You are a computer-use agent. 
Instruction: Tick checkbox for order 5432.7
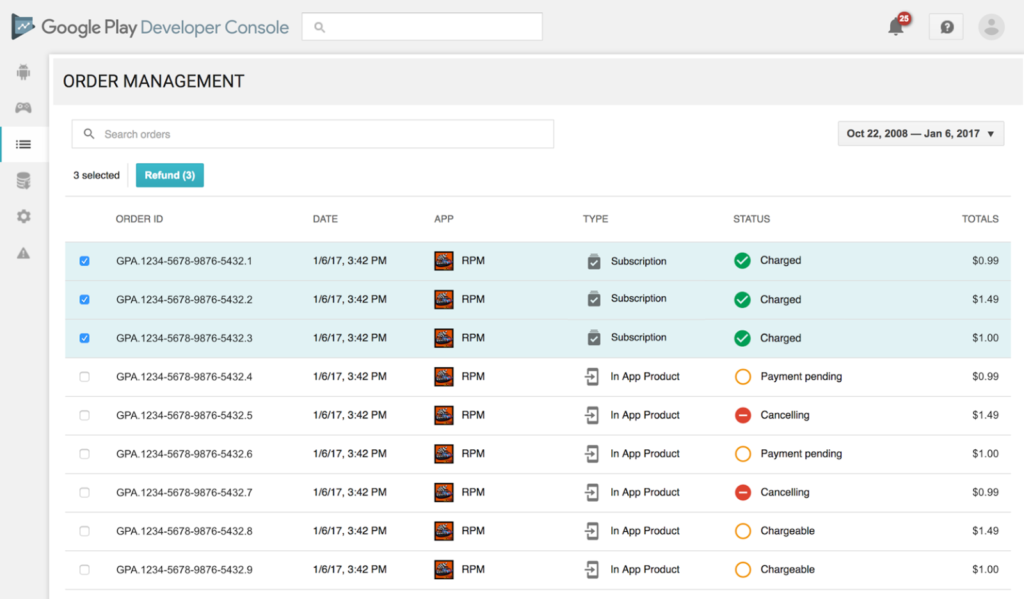(x=84, y=493)
